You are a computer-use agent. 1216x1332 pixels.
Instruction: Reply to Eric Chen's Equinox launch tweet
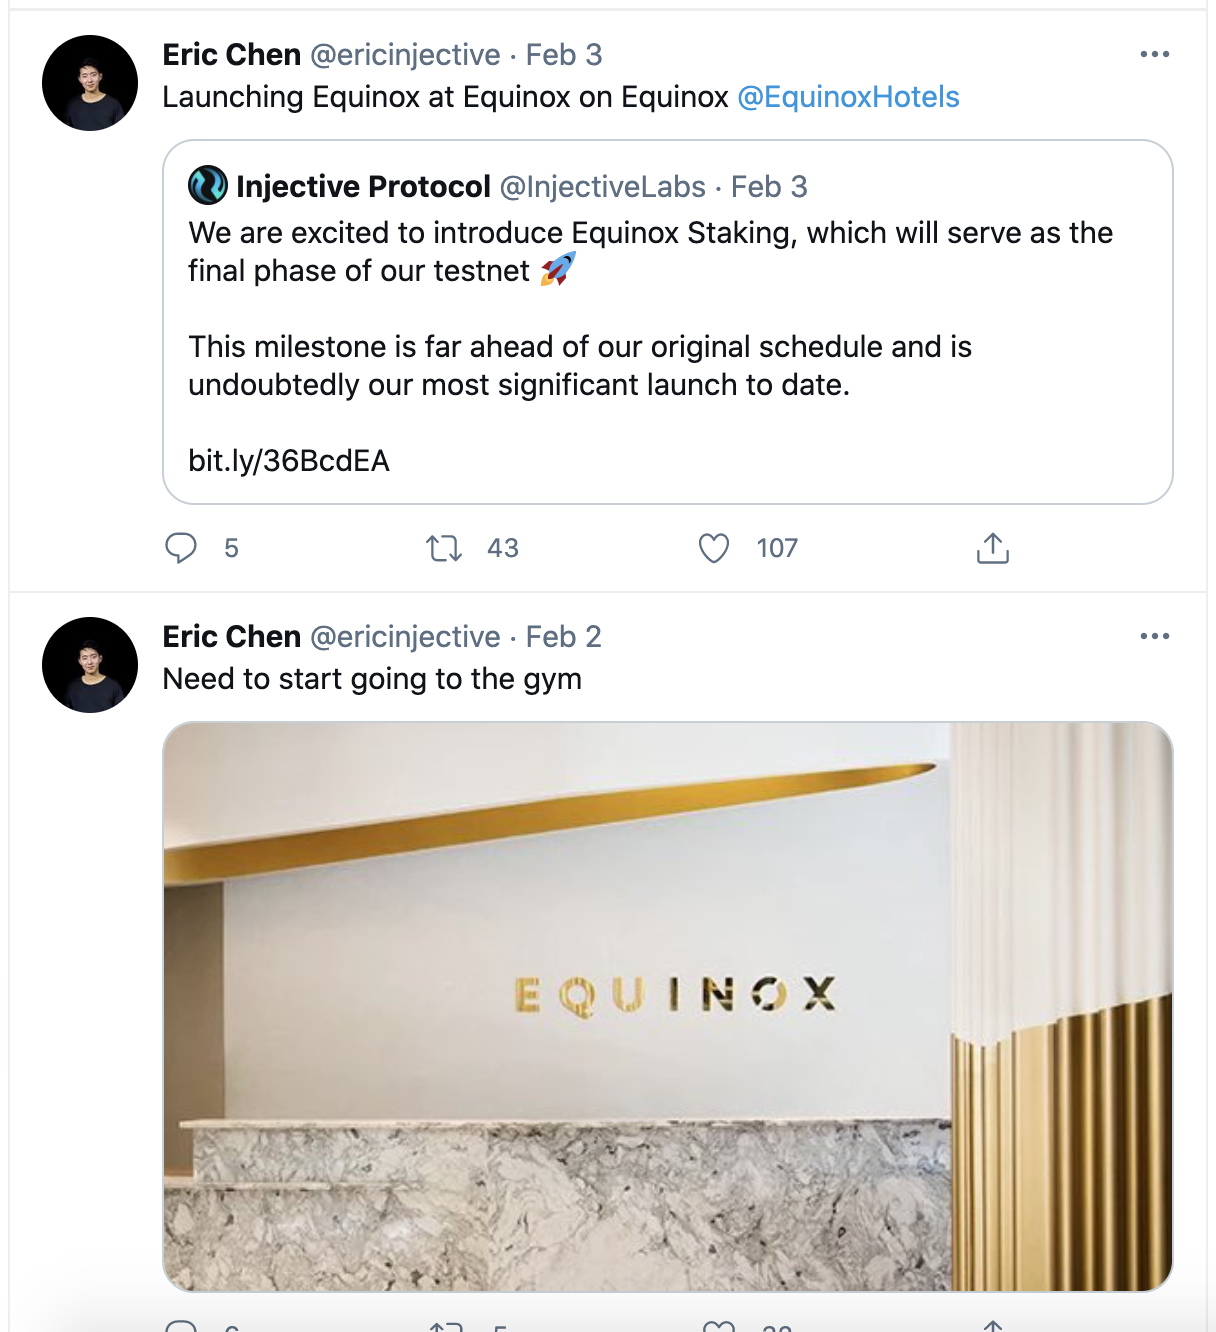coord(181,547)
